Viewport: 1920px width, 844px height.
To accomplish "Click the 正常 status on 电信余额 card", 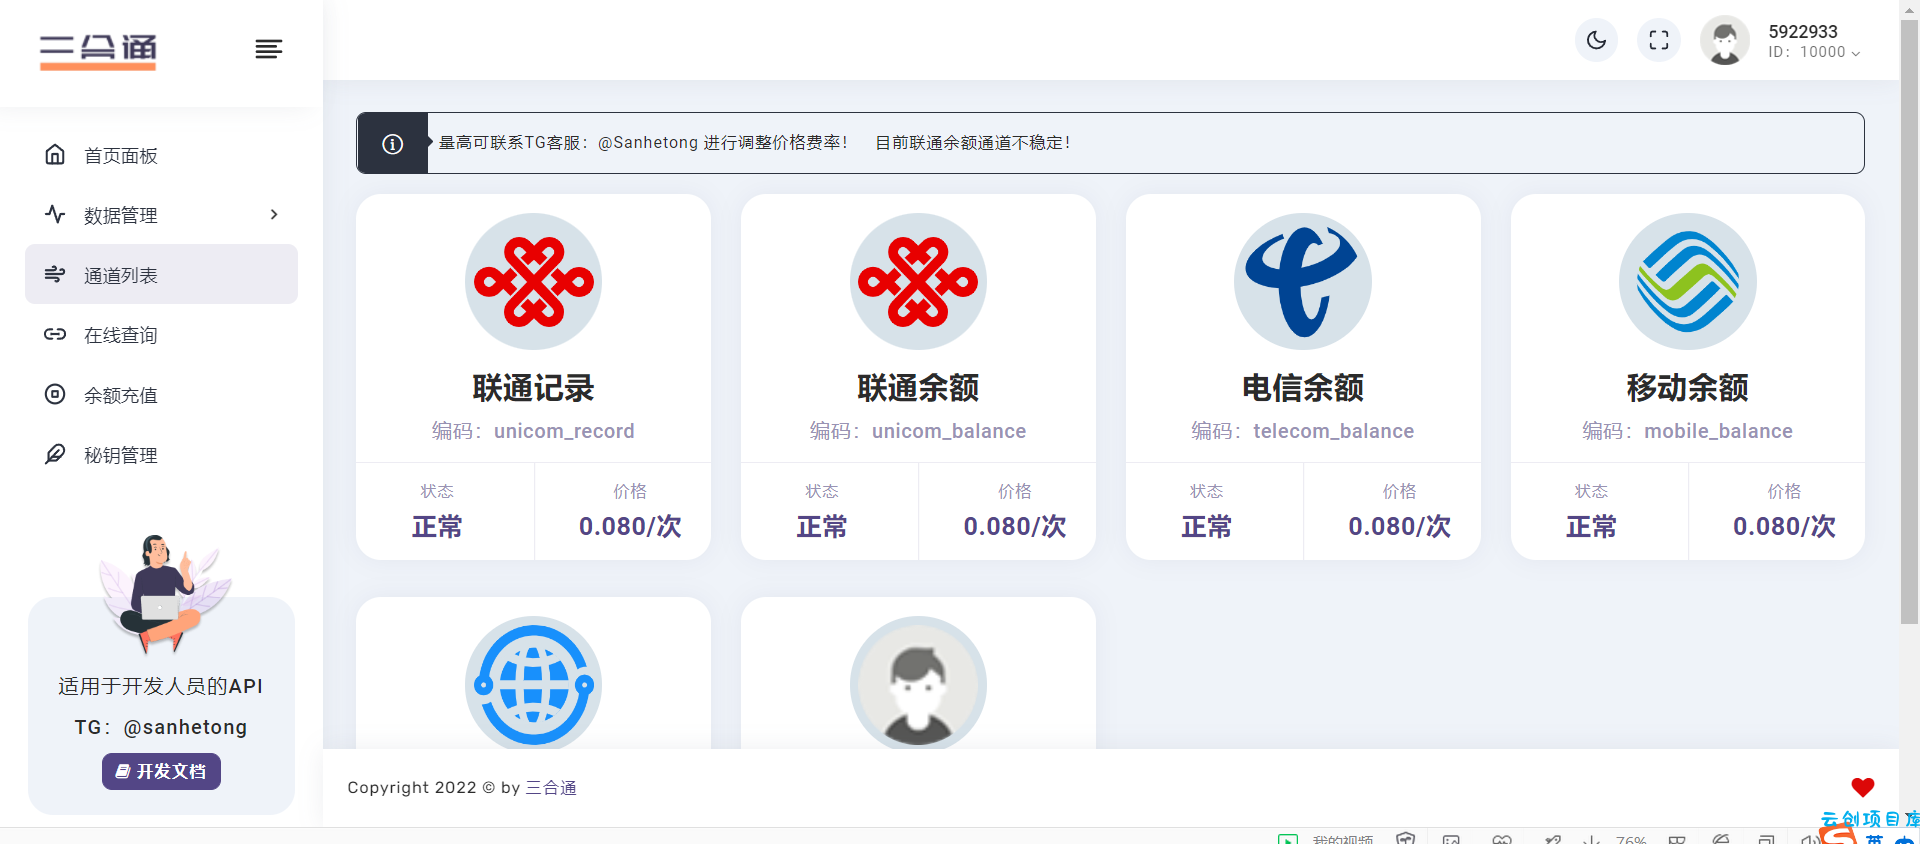I will coord(1207,527).
